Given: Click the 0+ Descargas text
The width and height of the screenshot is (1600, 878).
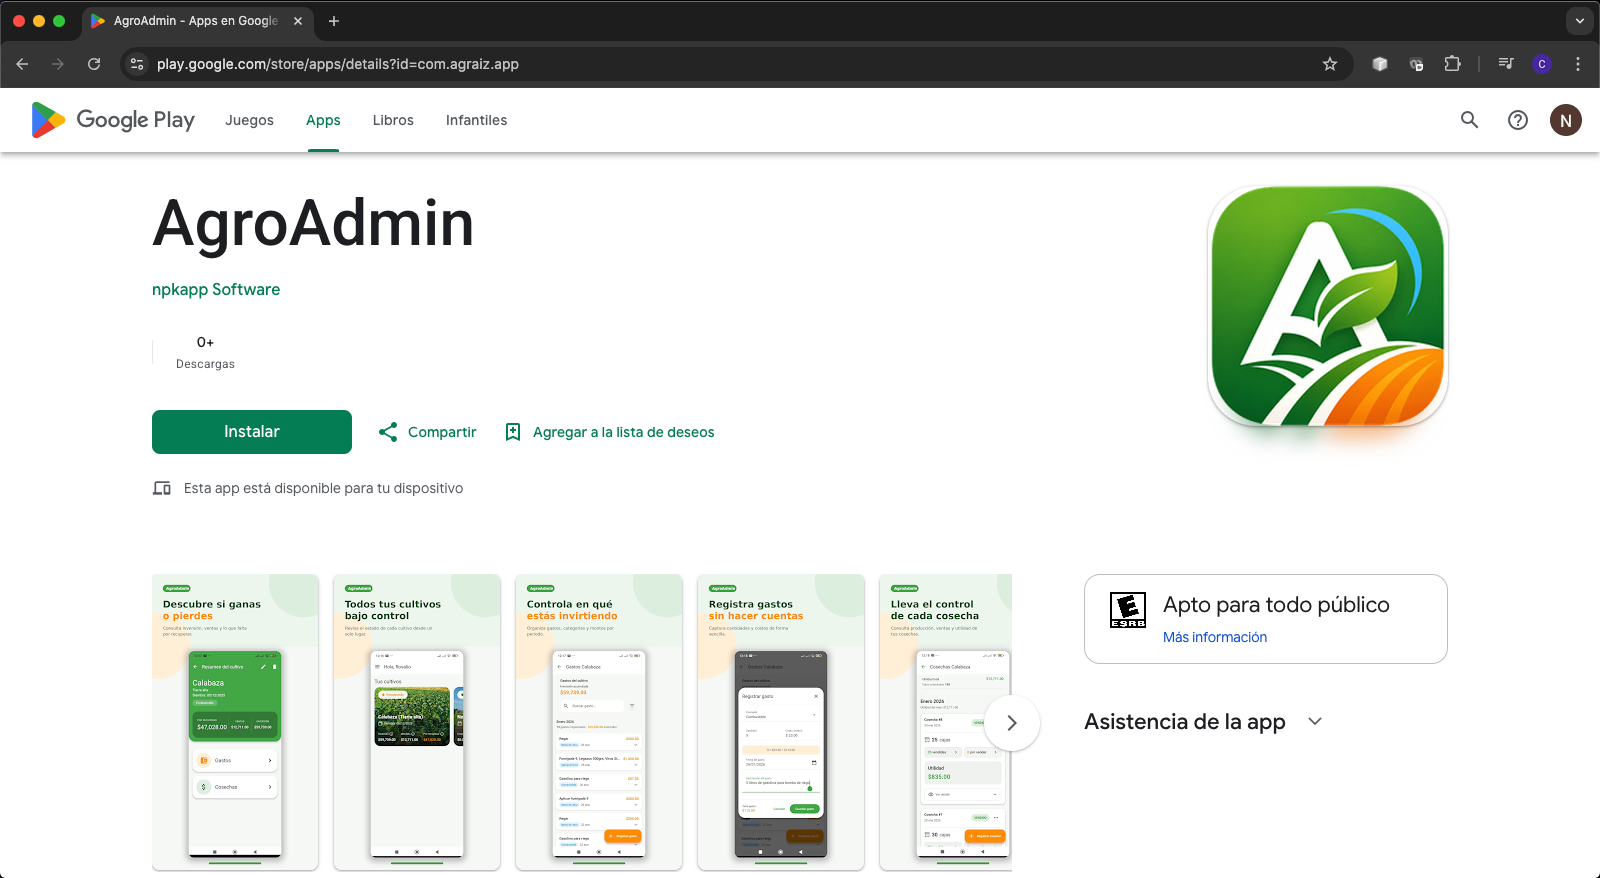Looking at the screenshot, I should (205, 352).
